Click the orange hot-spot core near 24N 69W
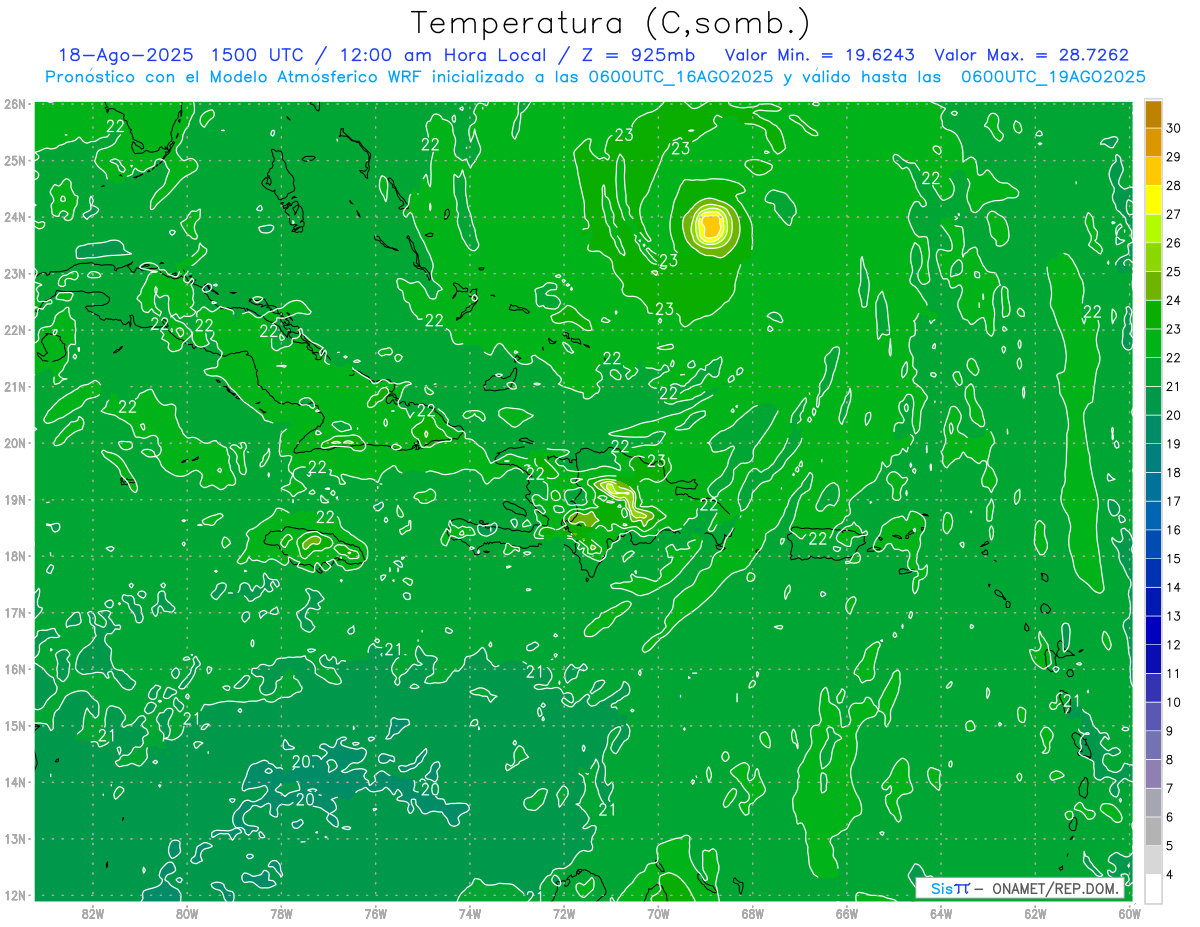This screenshot has width=1200, height=927. click(x=711, y=227)
